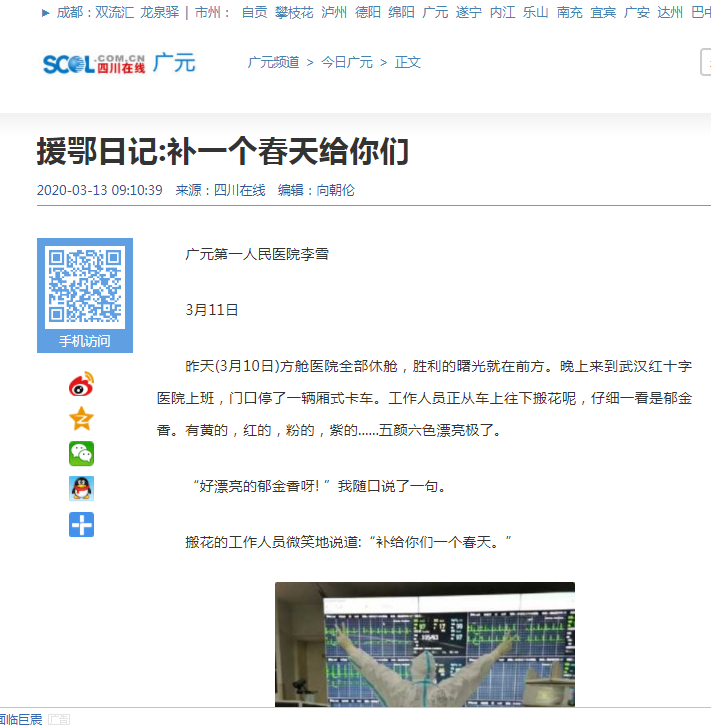Click the 乐山 city link
The image size is (711, 725).
click(x=536, y=13)
